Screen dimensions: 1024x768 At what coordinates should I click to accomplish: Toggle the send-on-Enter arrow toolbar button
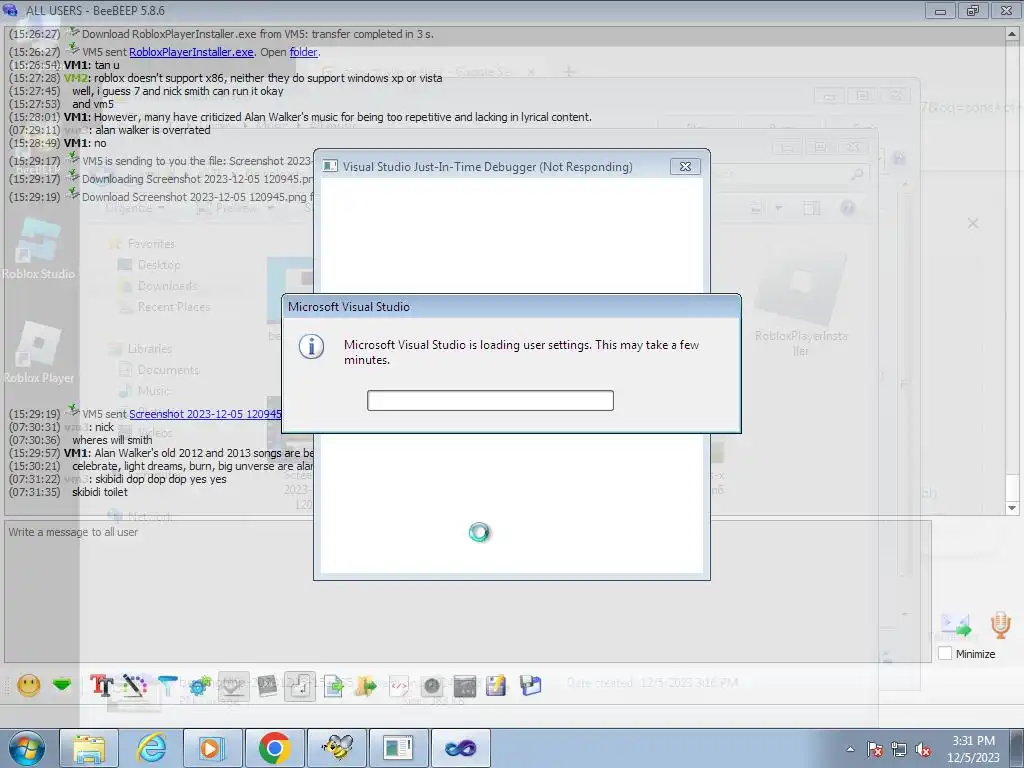tap(300, 686)
